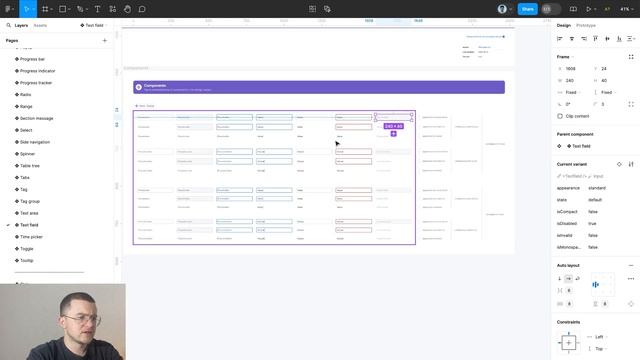Align right in the Design panel
Screen dimensions: 640x360
click(584, 38)
